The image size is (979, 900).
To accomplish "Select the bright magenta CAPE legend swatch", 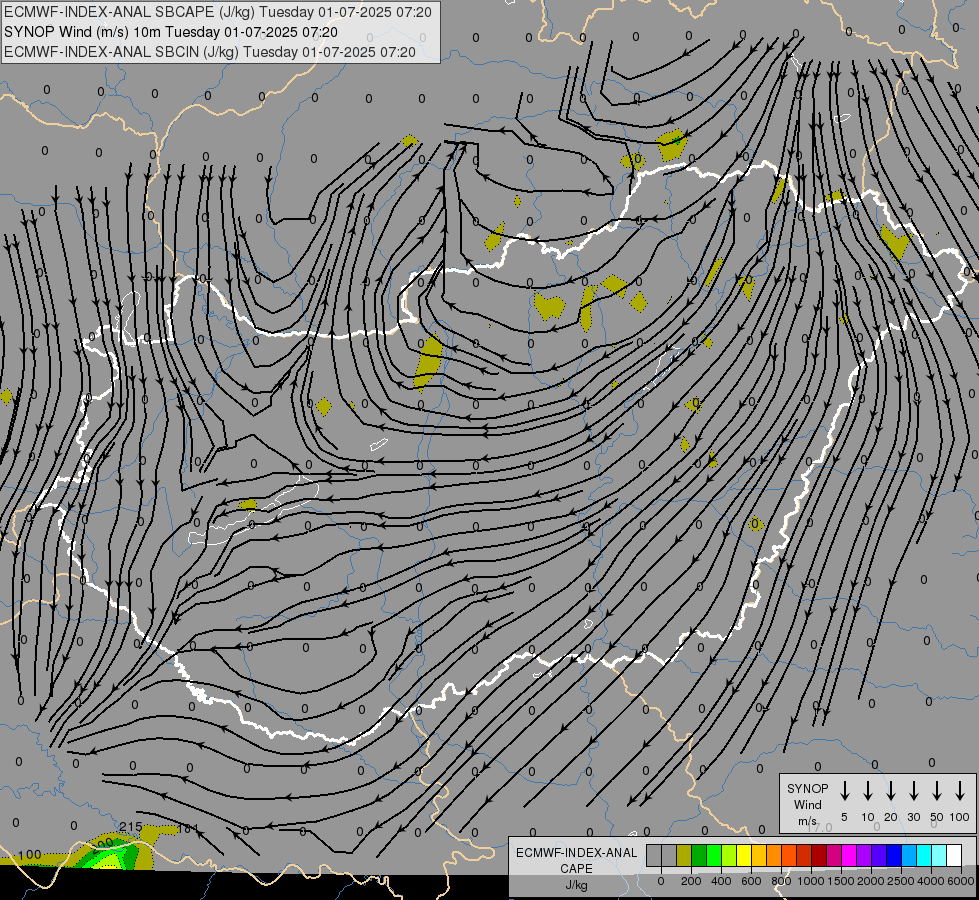I will pos(849,855).
